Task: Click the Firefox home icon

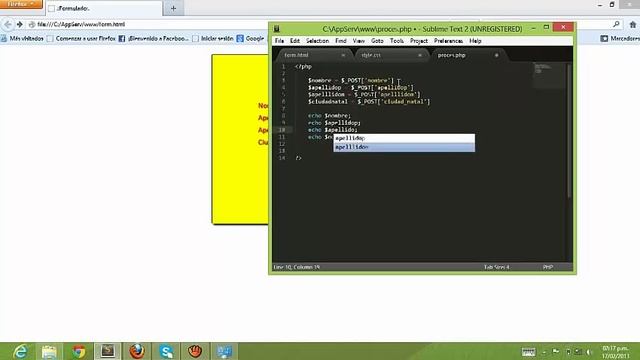Action: [x=633, y=24]
